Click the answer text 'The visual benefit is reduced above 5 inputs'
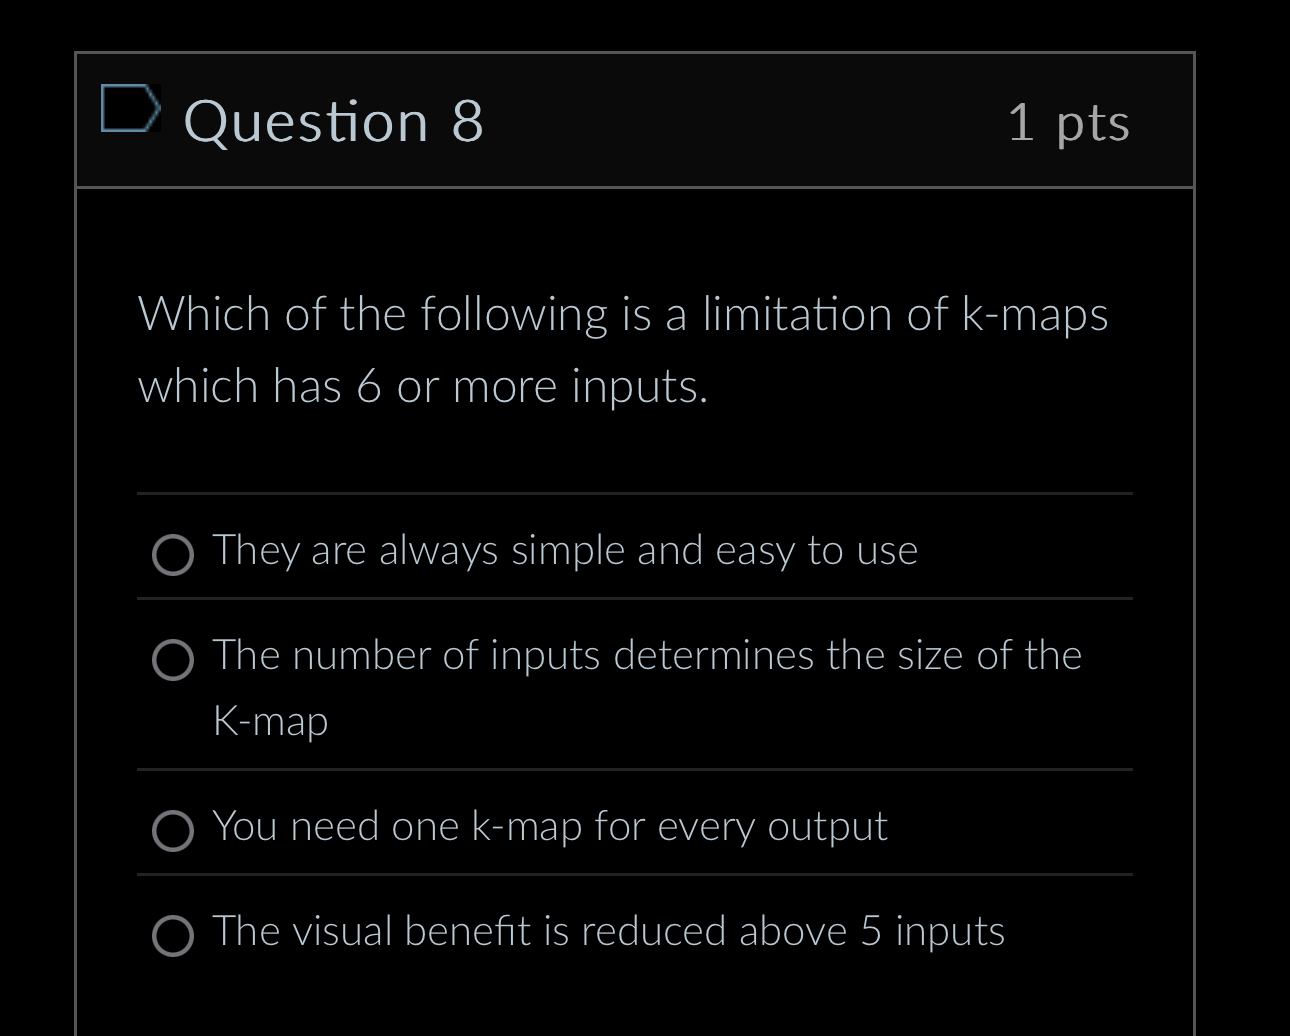This screenshot has width=1290, height=1036. [x=608, y=930]
